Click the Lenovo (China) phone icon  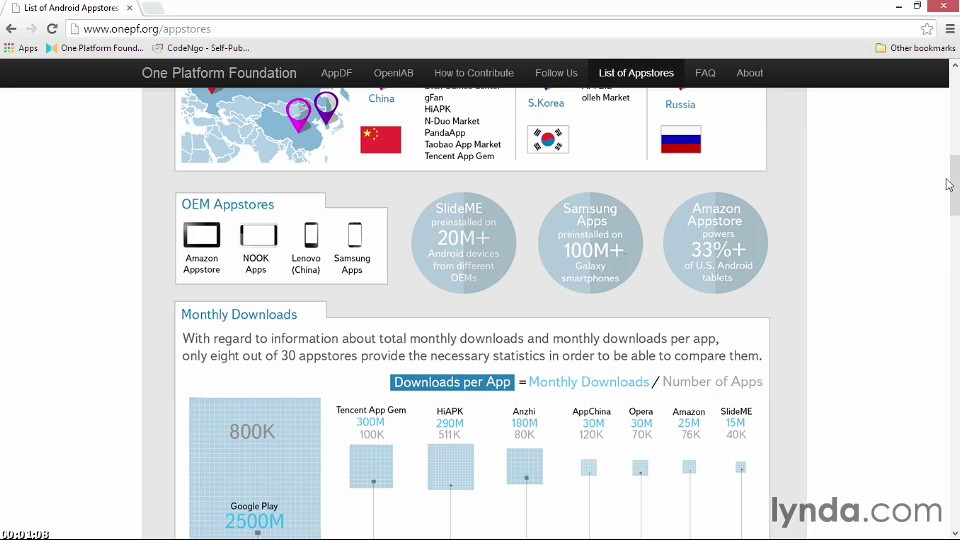(311, 235)
